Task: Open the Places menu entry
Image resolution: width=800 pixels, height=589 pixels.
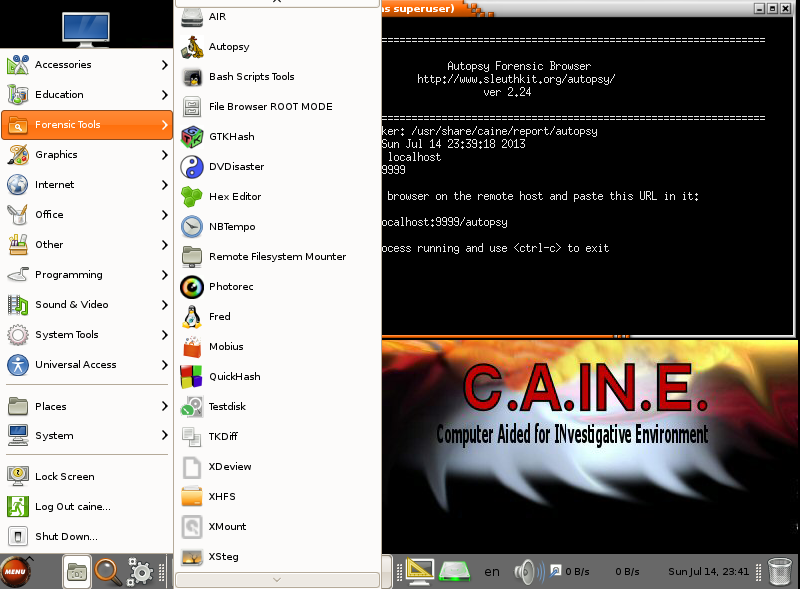Action: 87,407
